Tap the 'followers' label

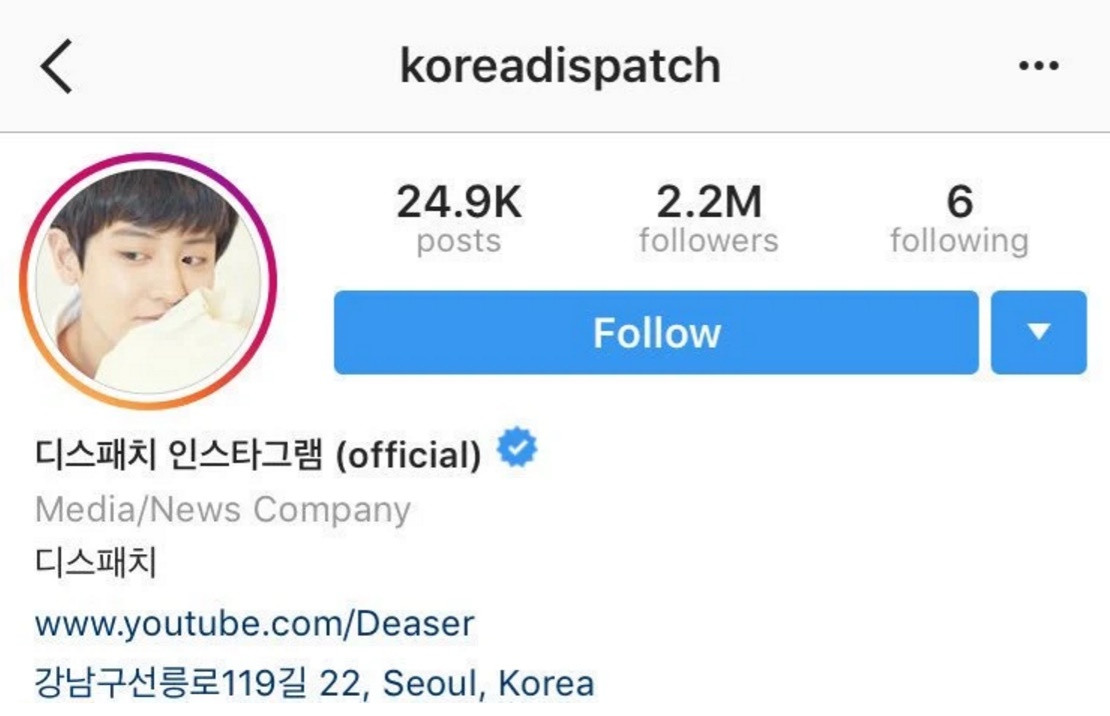[709, 241]
